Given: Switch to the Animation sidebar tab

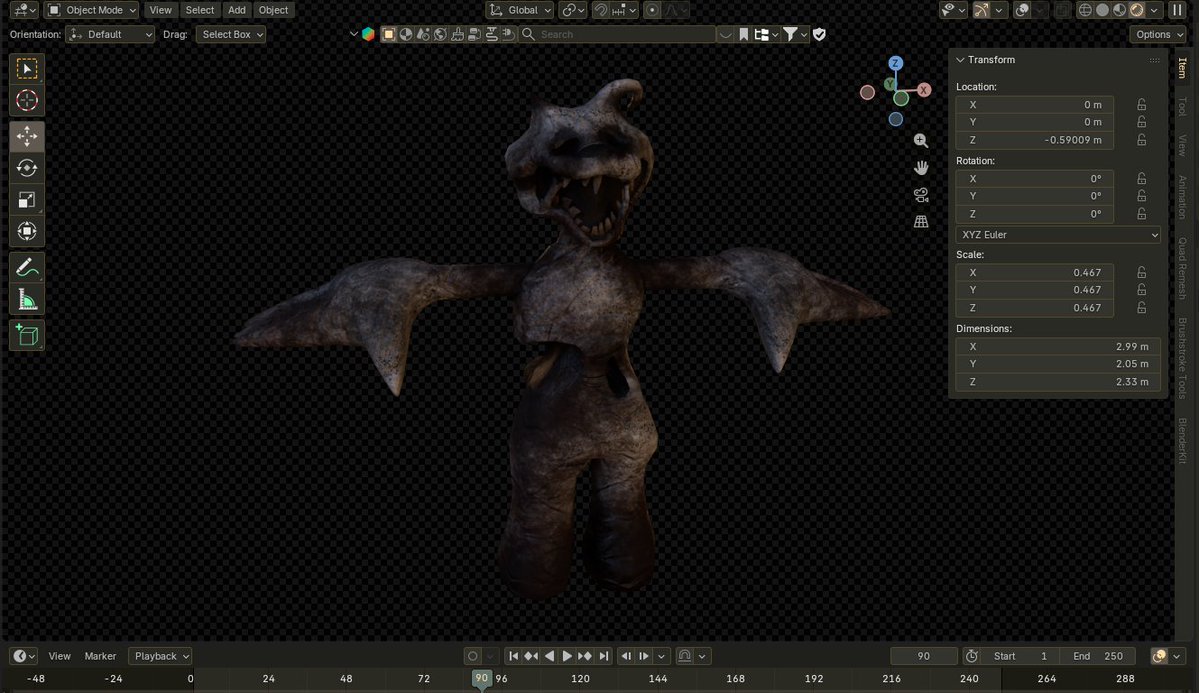Looking at the screenshot, I should (x=1182, y=197).
